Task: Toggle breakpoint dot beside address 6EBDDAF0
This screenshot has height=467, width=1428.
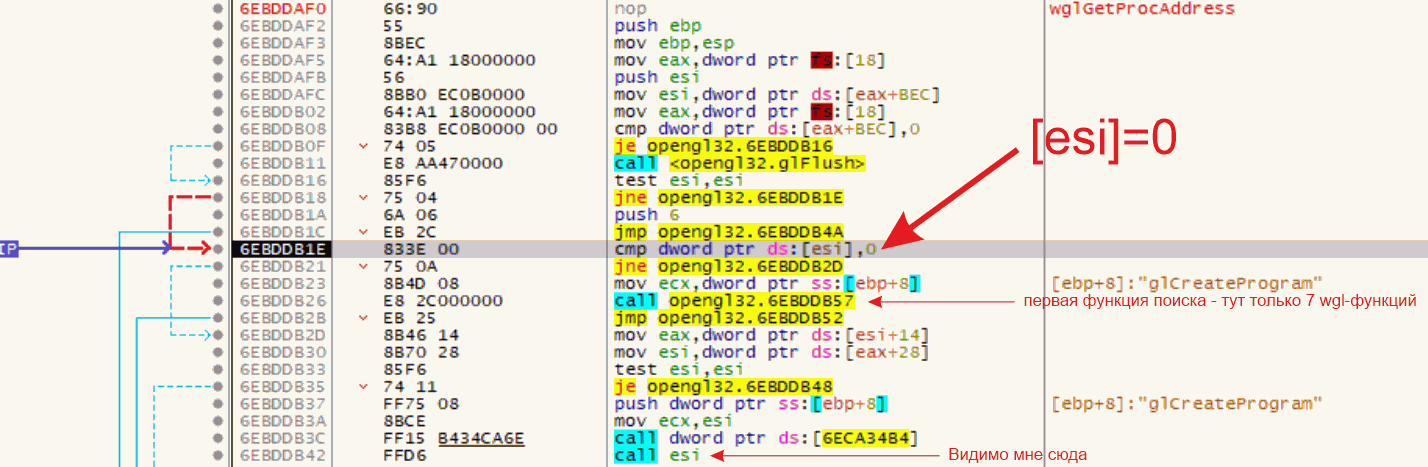Action: tap(217, 8)
